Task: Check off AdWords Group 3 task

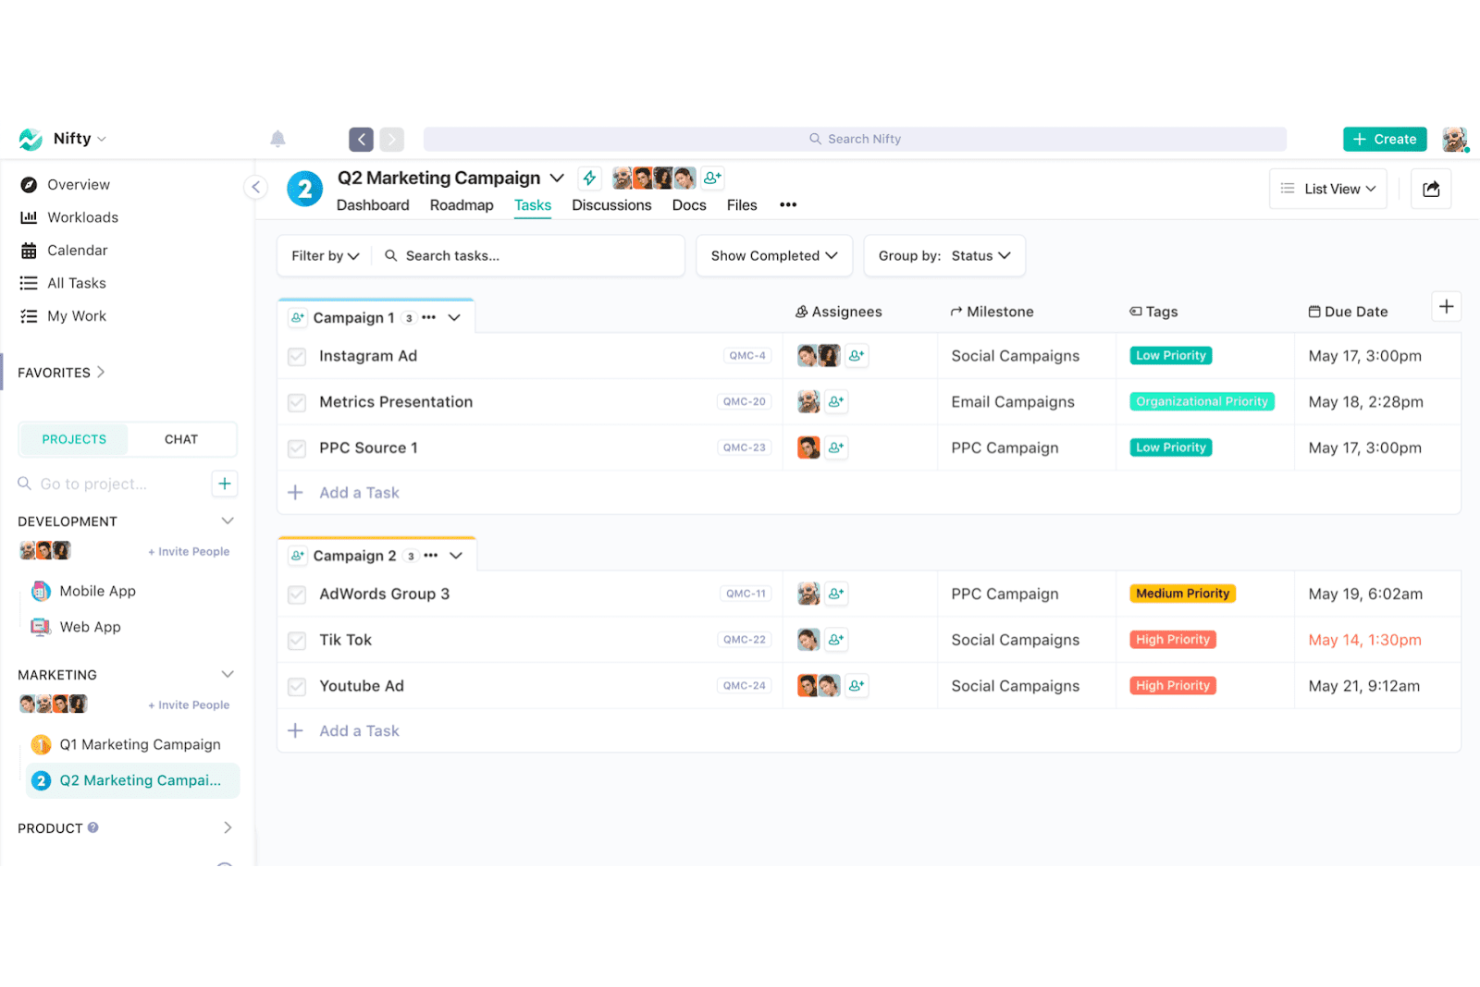Action: [x=297, y=595]
